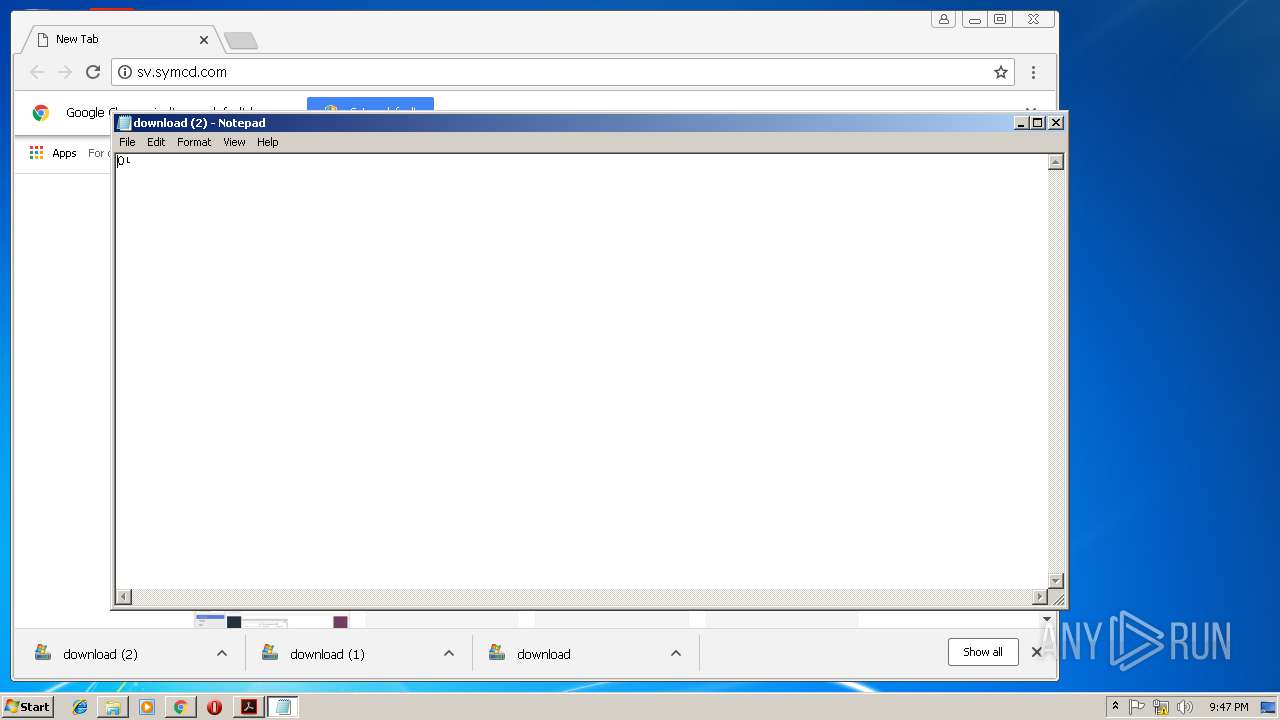Open downloaded file download (2)

100,654
